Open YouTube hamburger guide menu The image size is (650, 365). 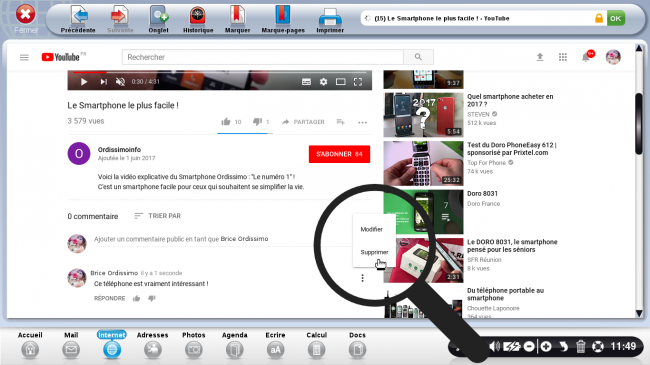coord(24,57)
